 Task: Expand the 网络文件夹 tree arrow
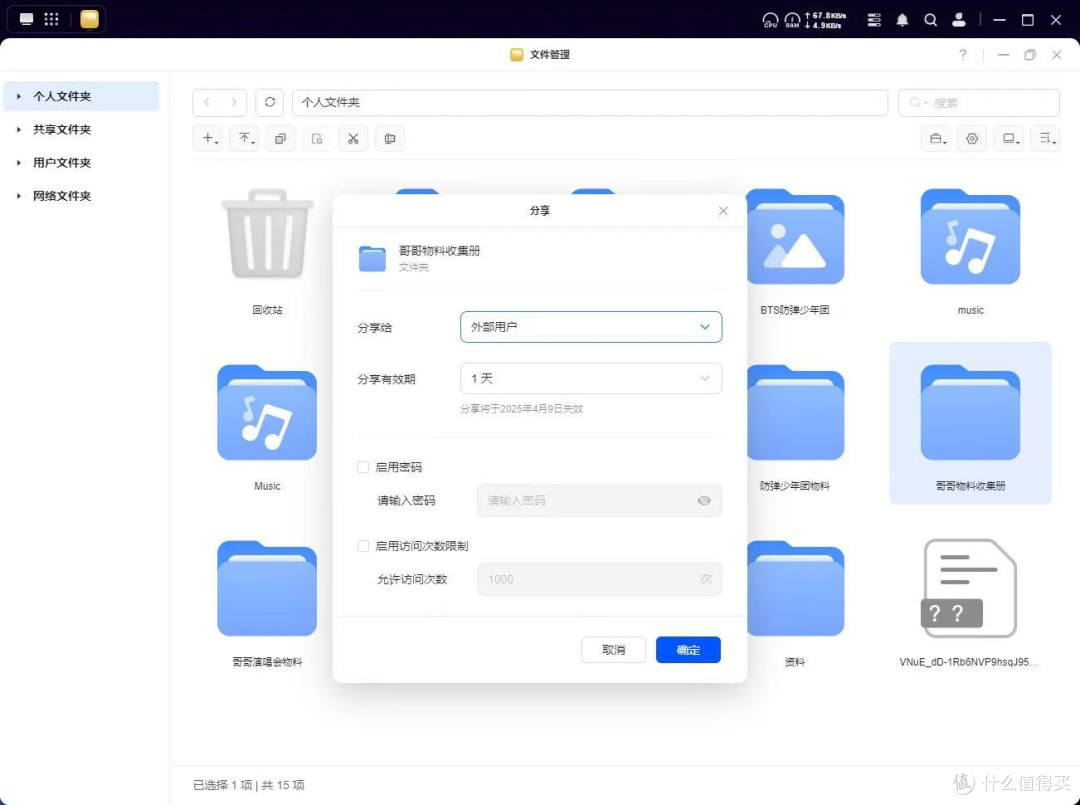(x=19, y=196)
